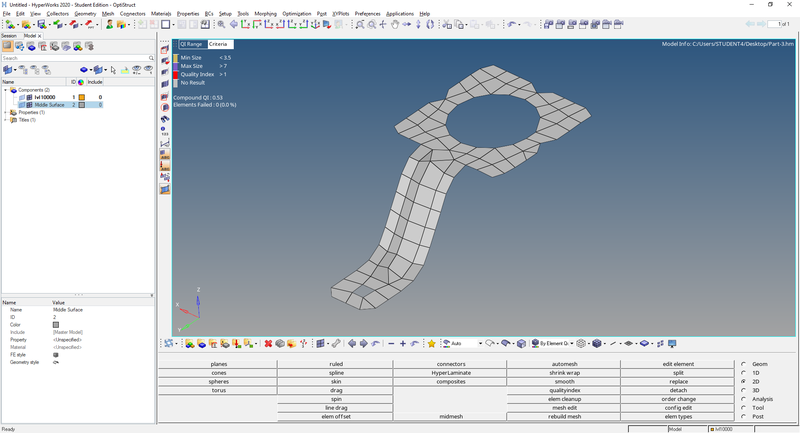
Task: Click the red X delete icon
Action: [x=268, y=343]
